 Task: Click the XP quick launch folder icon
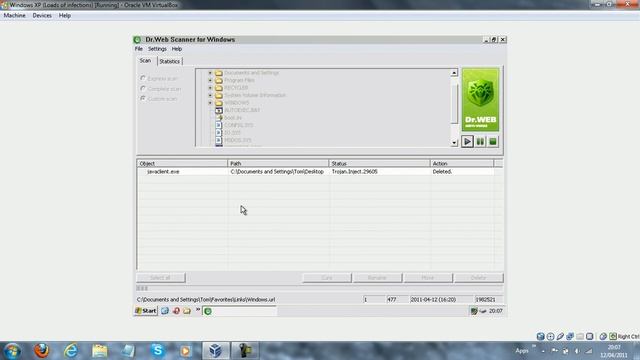click(187, 311)
